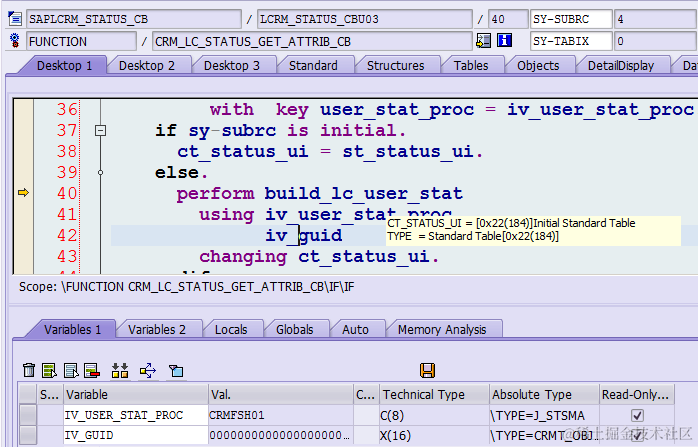Collapse the IF block at line 37
Viewport: 698px width, 447px height.
tap(101, 130)
